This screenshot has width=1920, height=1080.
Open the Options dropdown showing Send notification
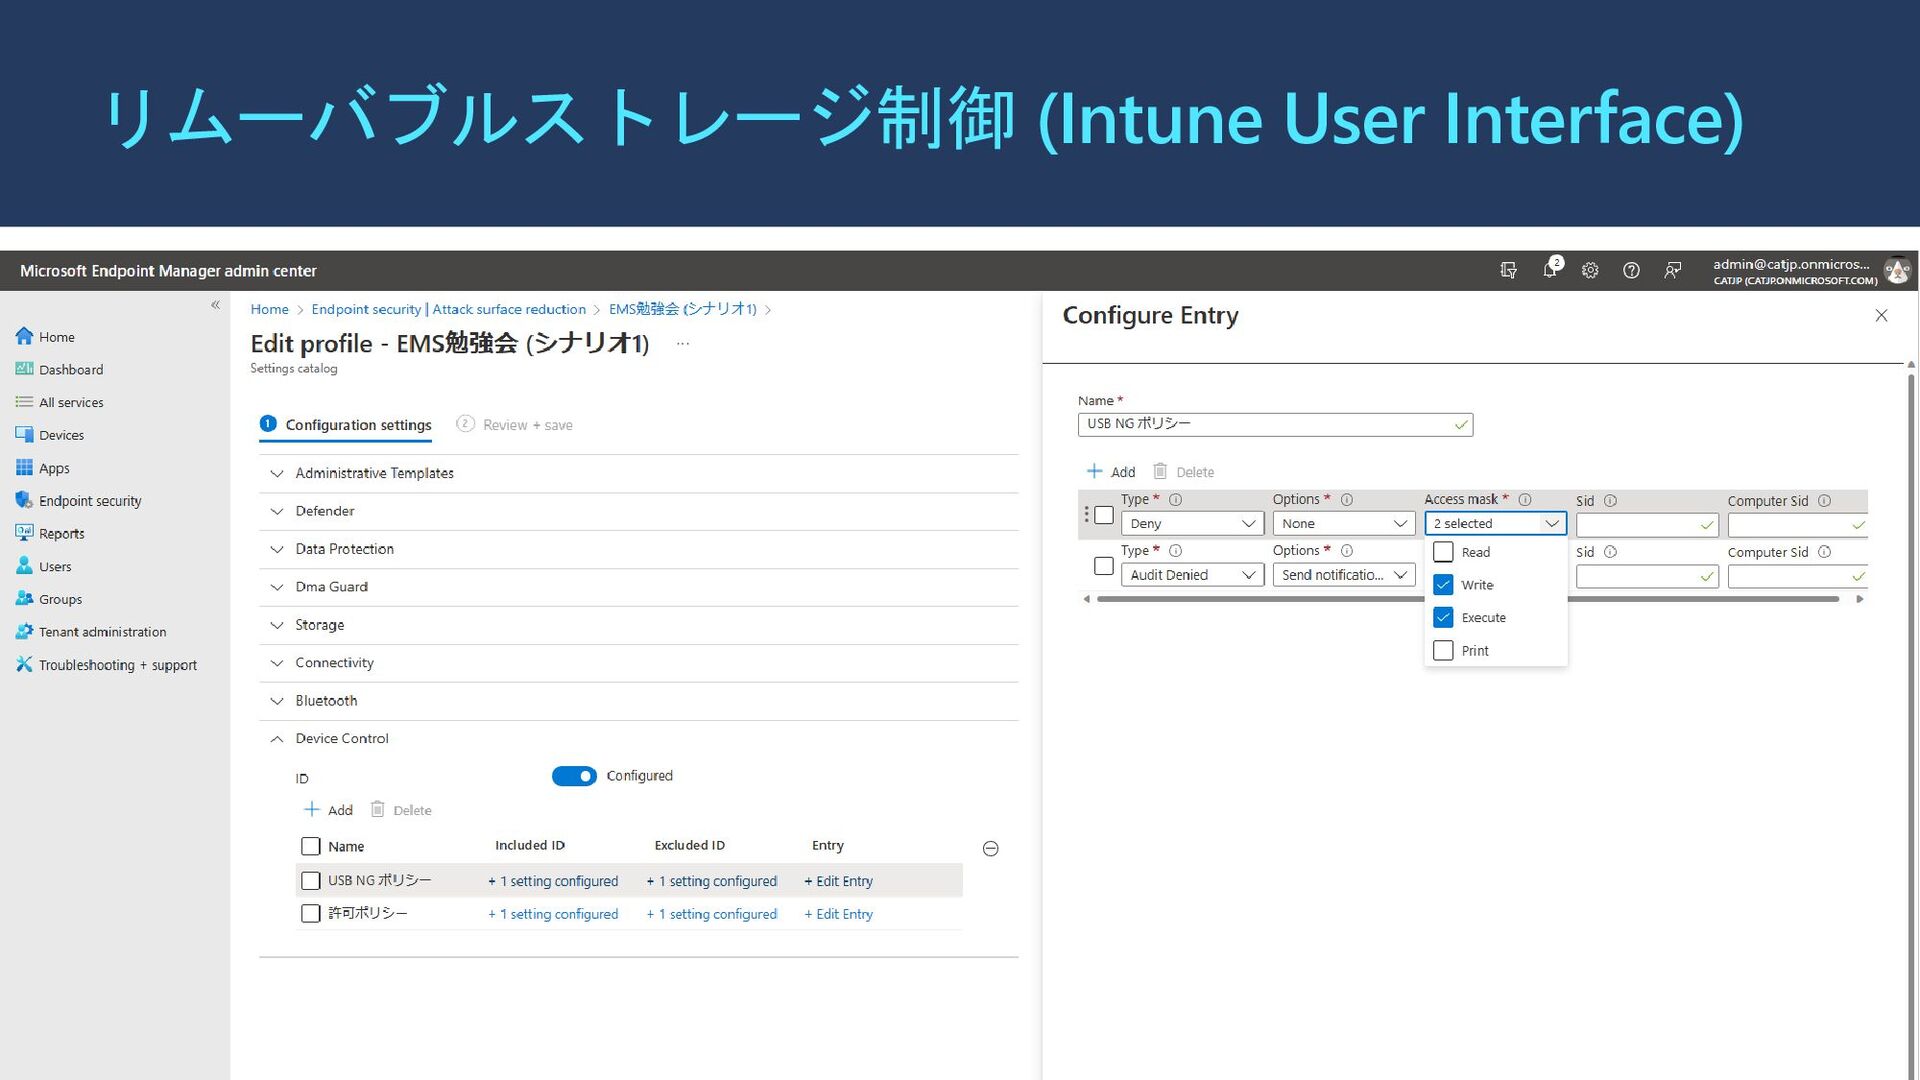1343,575
